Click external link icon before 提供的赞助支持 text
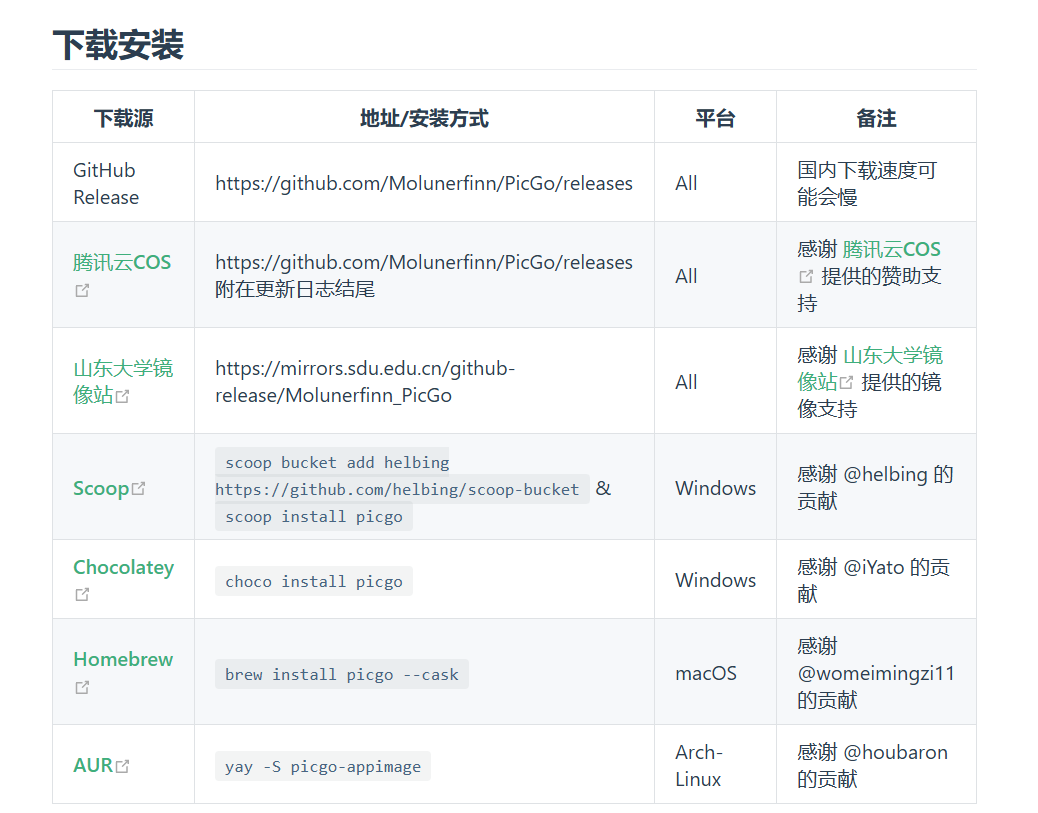Image resolution: width=1038 pixels, height=813 pixels. click(806, 277)
